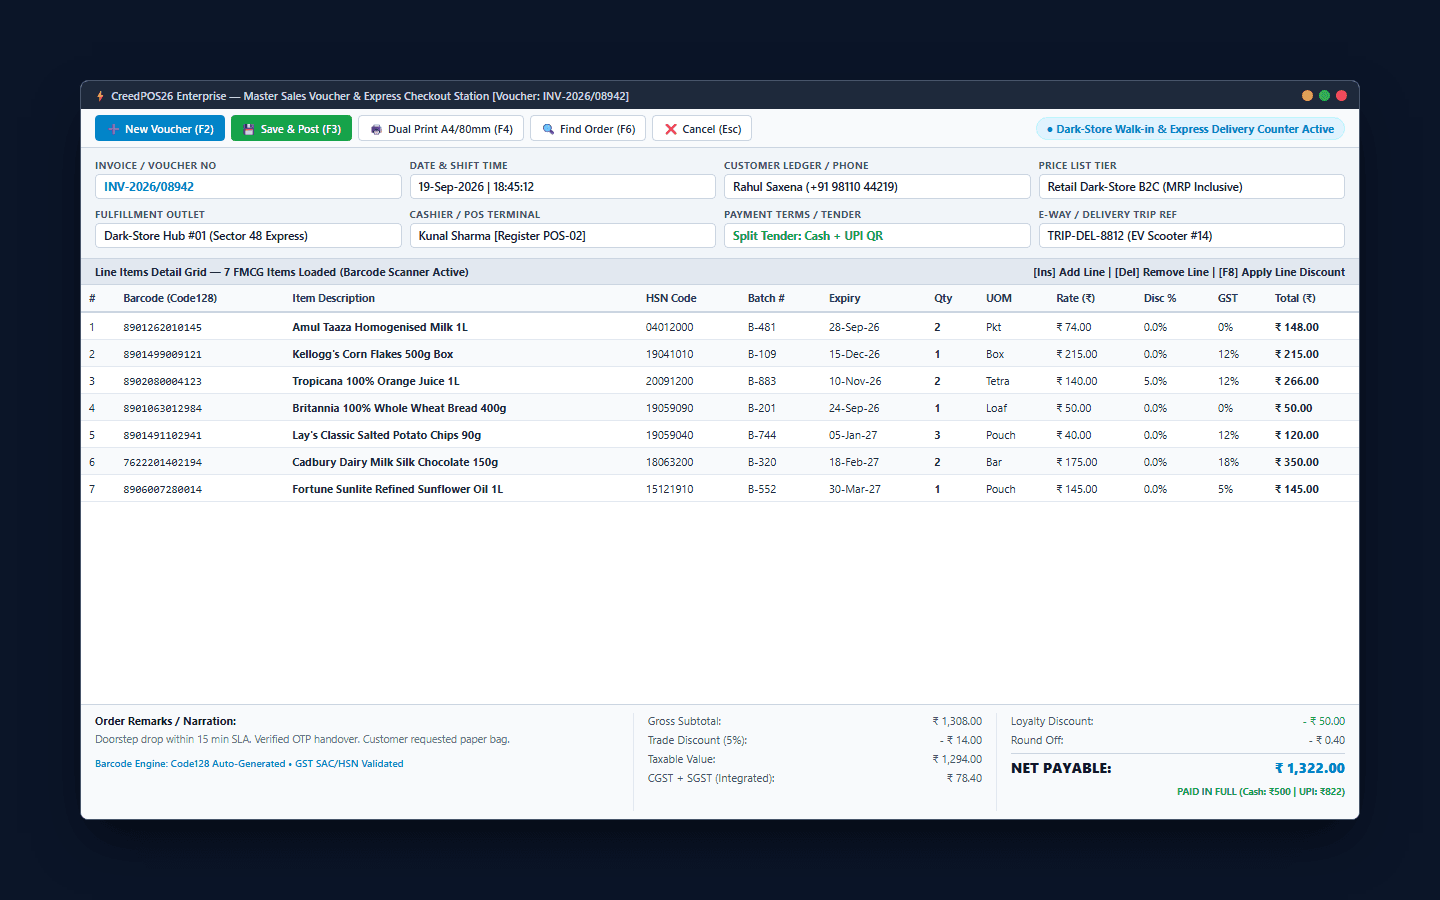Select the Lay's Classic Salted Potato Chips item
1440x900 pixels.
point(720,435)
